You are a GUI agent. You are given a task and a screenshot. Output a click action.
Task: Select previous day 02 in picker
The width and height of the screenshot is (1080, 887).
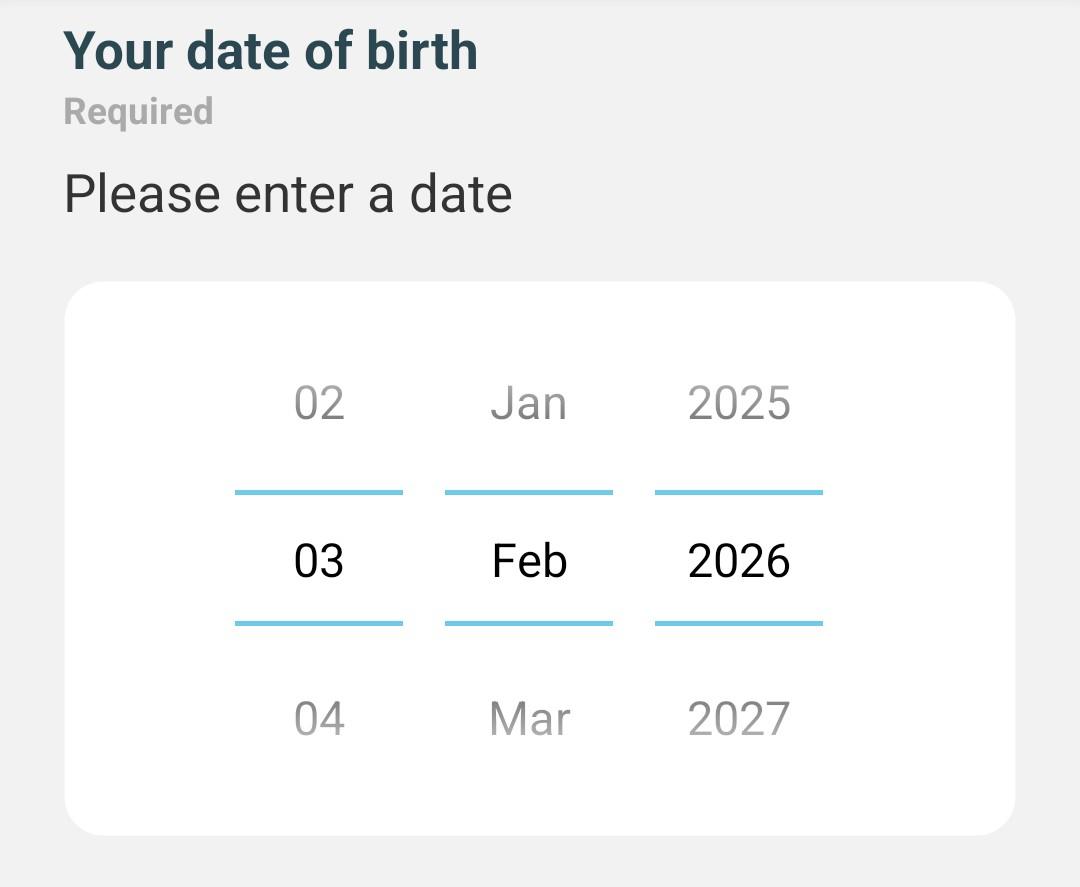tap(319, 404)
